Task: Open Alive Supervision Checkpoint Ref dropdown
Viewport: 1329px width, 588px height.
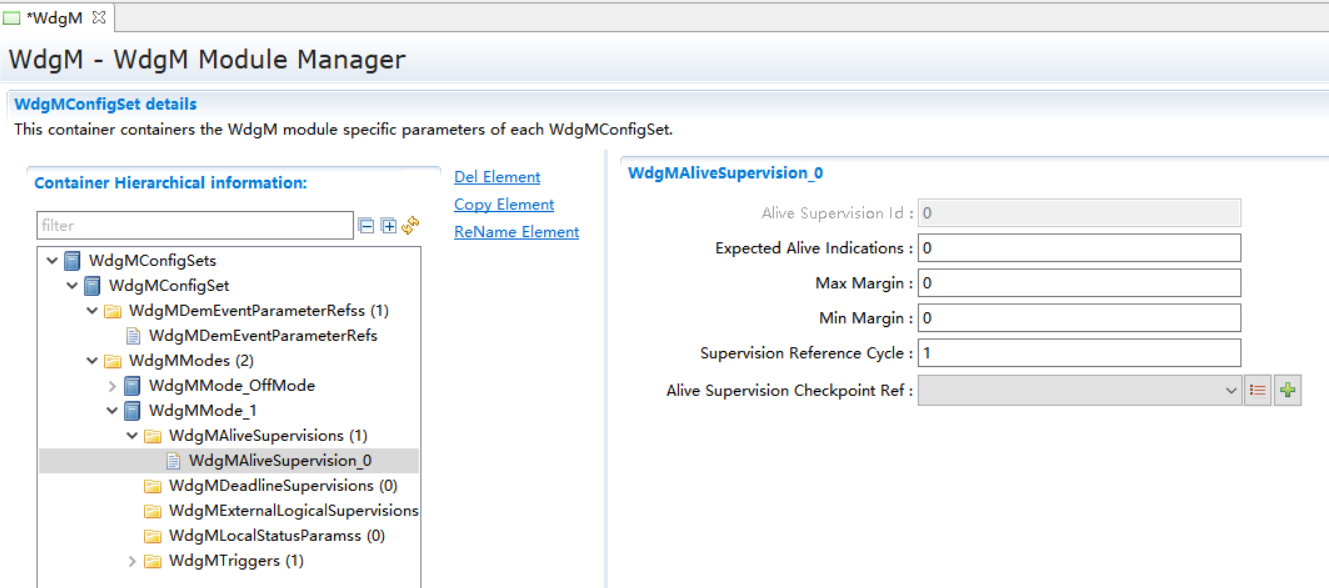Action: [1231, 391]
